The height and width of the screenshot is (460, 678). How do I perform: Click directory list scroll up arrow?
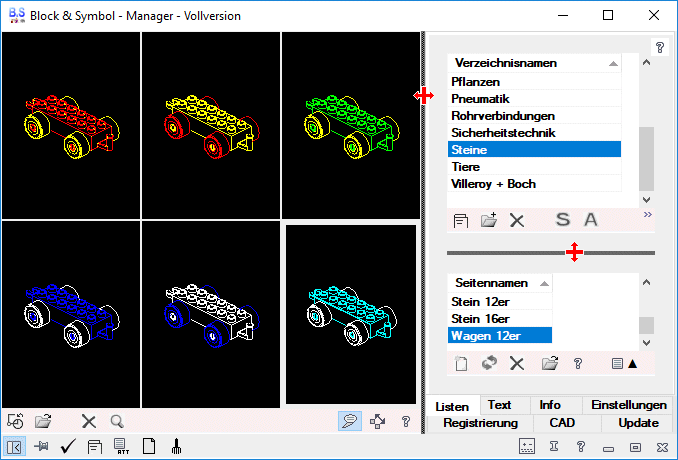(647, 63)
